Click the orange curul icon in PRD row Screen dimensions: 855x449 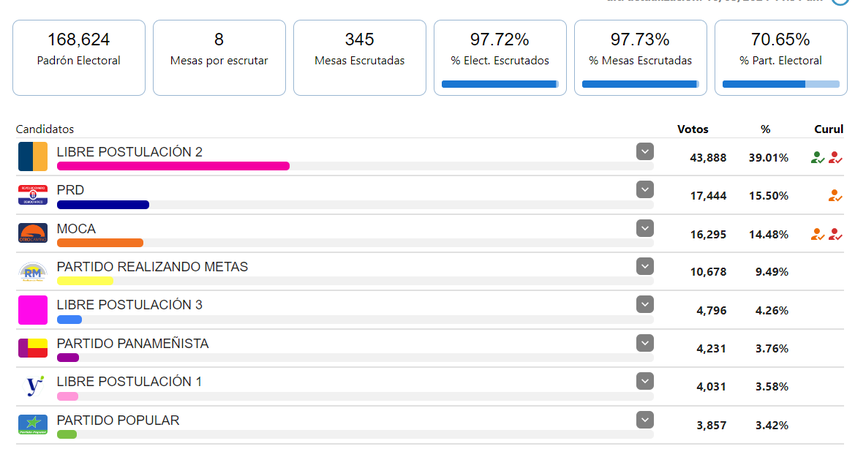click(x=835, y=196)
